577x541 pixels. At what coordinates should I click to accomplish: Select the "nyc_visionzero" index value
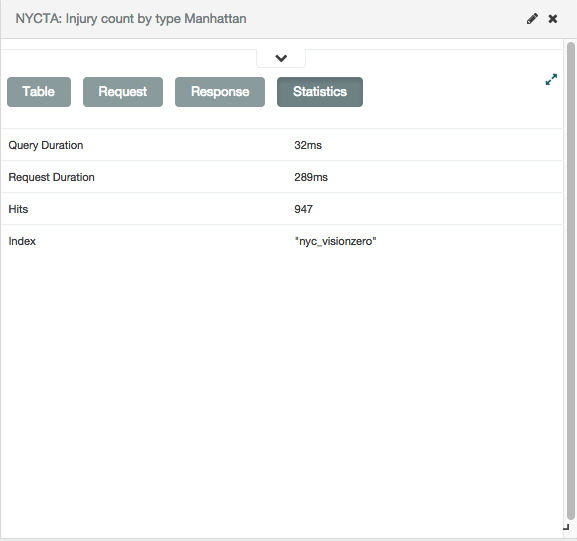click(x=335, y=241)
